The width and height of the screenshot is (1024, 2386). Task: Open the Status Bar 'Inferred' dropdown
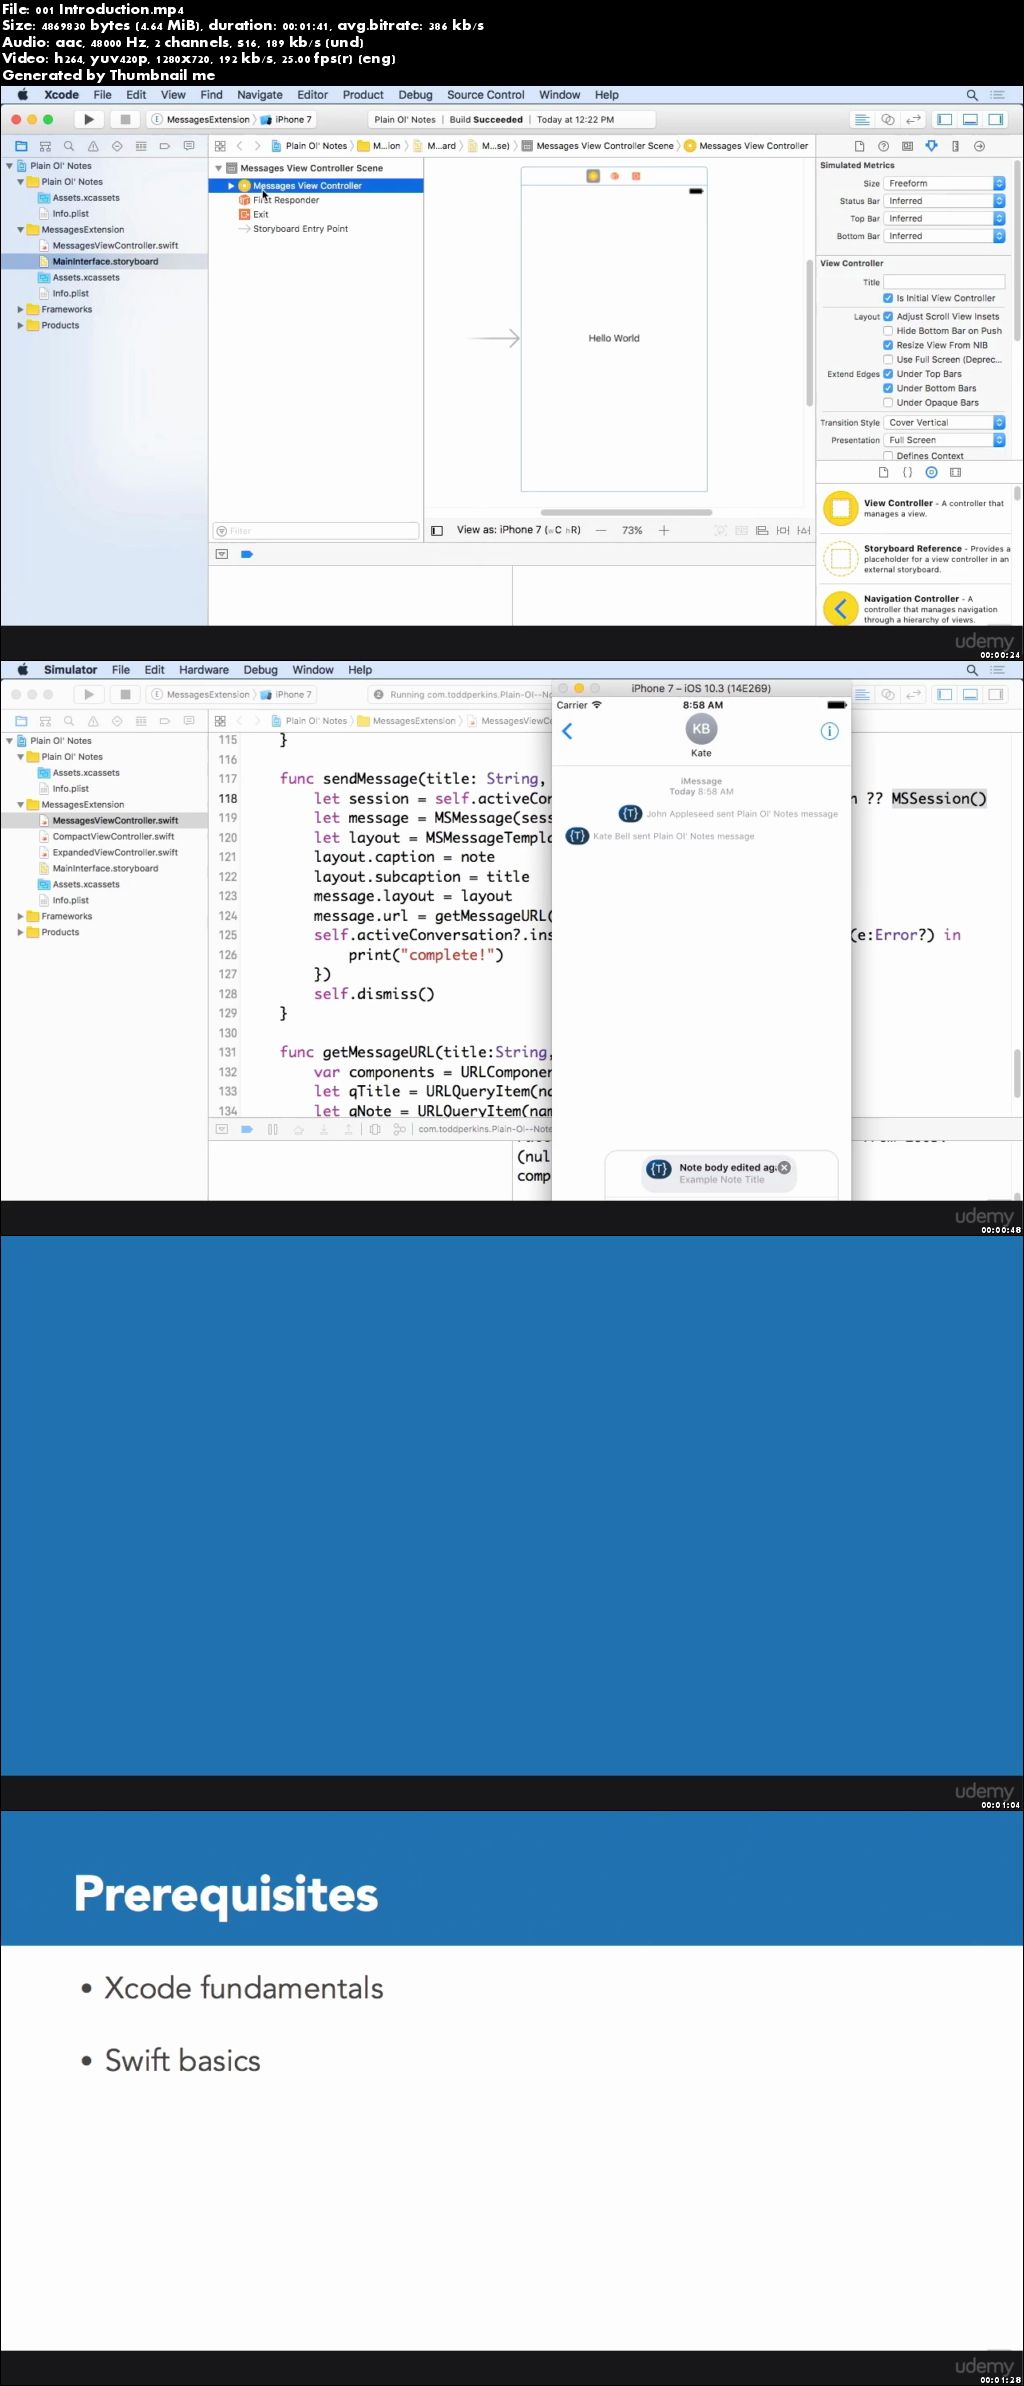point(945,201)
